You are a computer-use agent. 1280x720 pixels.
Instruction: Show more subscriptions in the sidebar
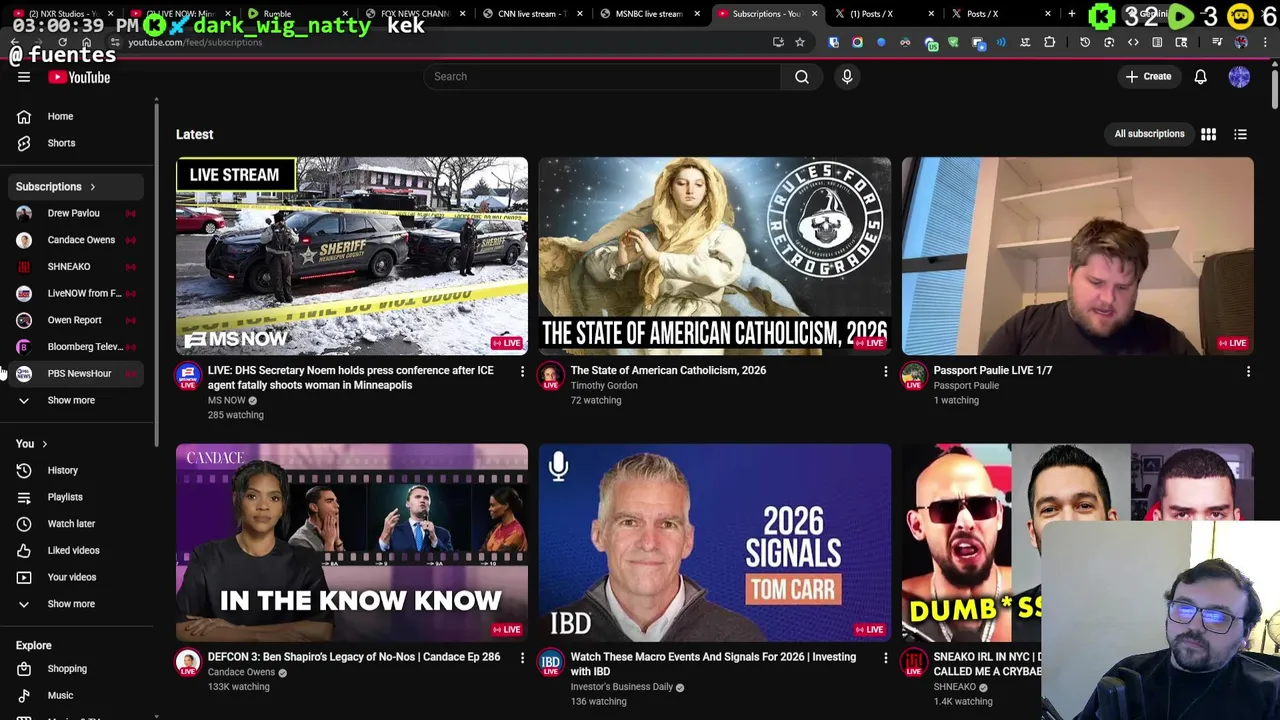pos(78,400)
